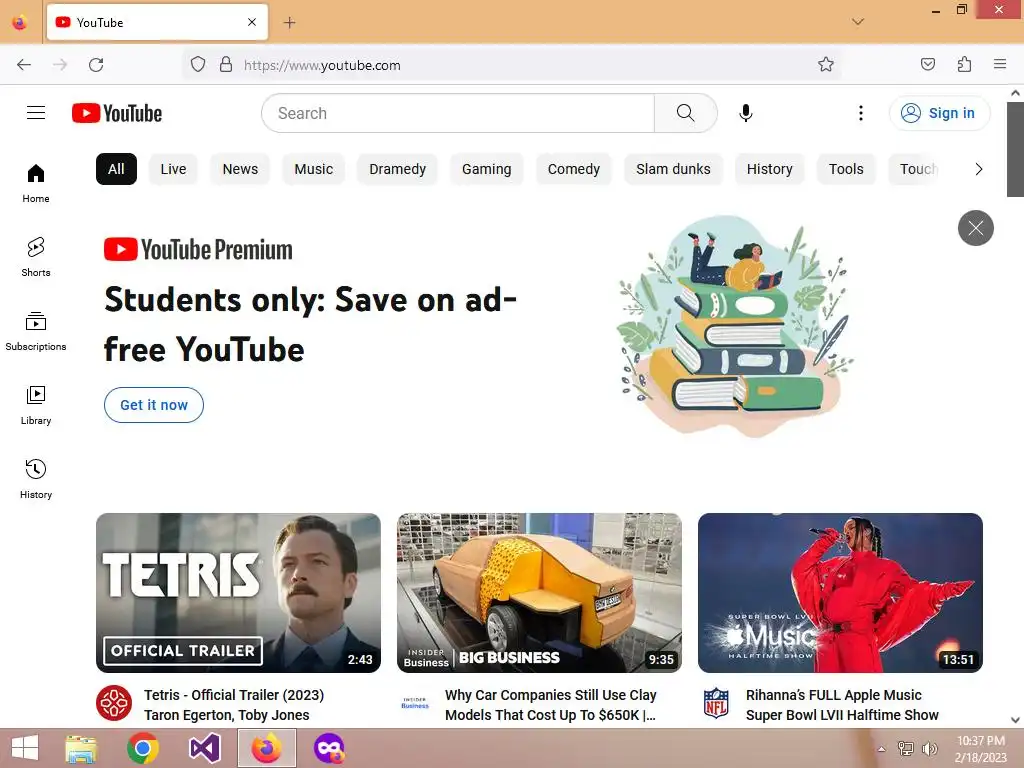Open the NFL channel avatar

pyautogui.click(x=716, y=703)
